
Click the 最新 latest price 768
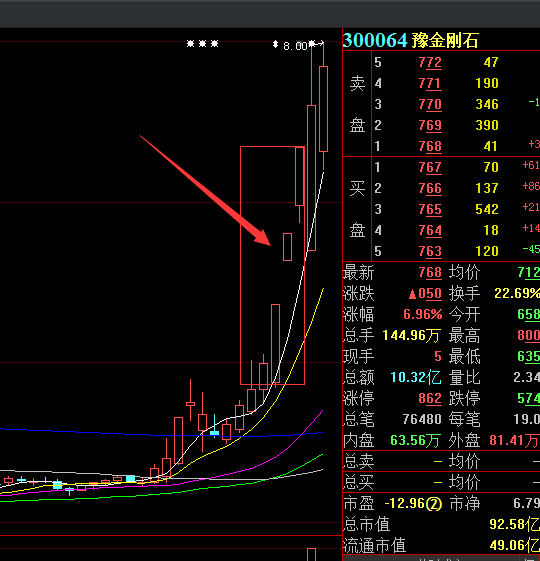coord(430,273)
